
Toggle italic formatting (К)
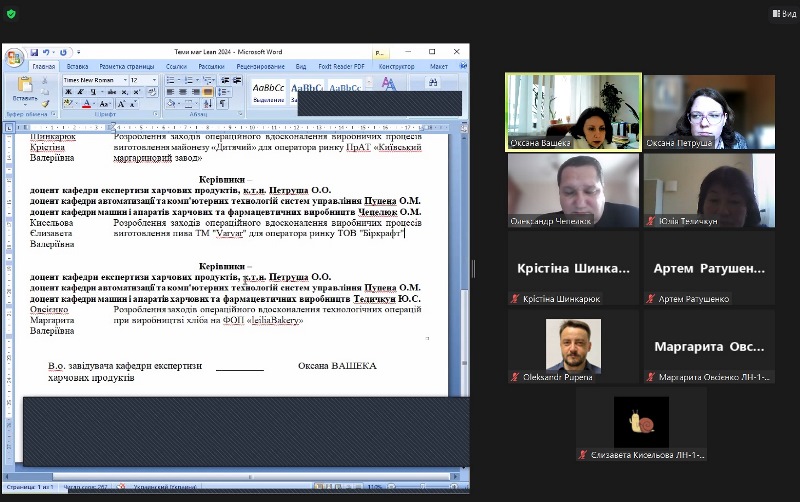(x=81, y=92)
